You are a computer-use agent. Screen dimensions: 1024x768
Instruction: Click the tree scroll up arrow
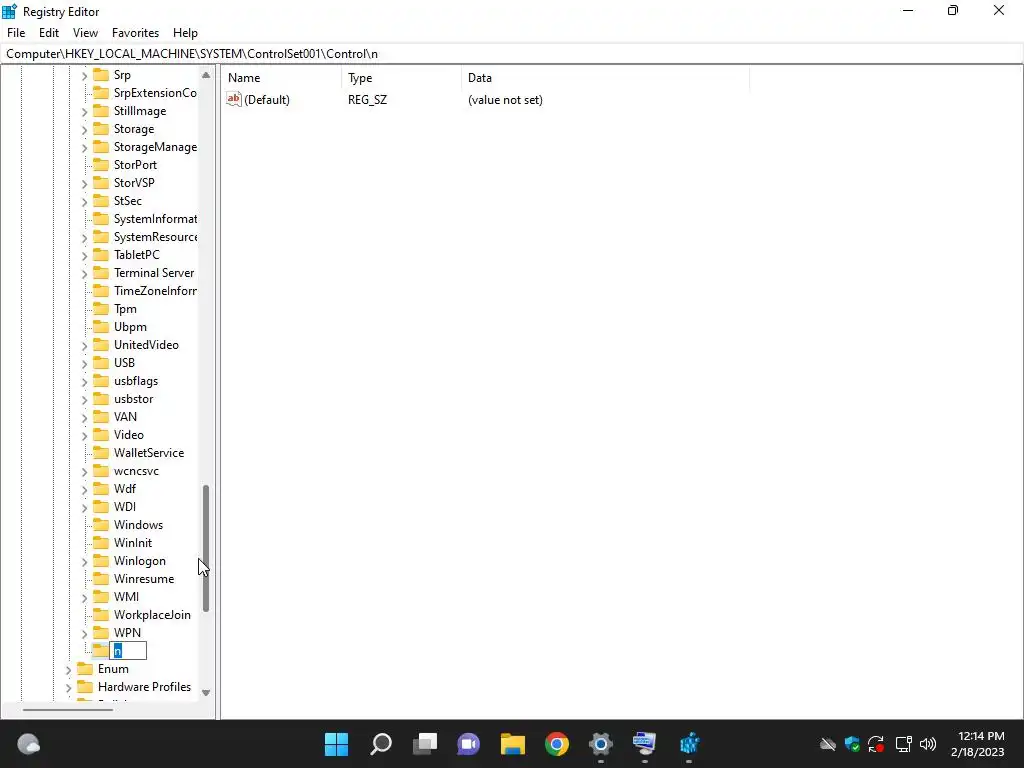[x=206, y=75]
